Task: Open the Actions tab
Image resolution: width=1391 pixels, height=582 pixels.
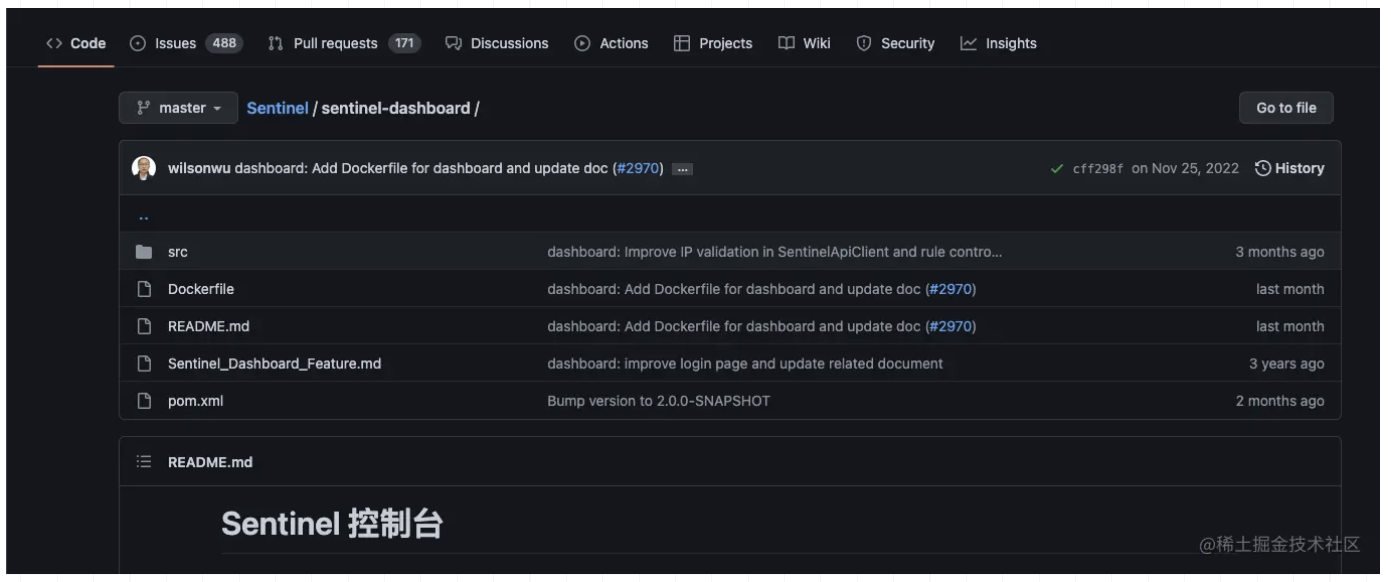Action: click(x=611, y=43)
